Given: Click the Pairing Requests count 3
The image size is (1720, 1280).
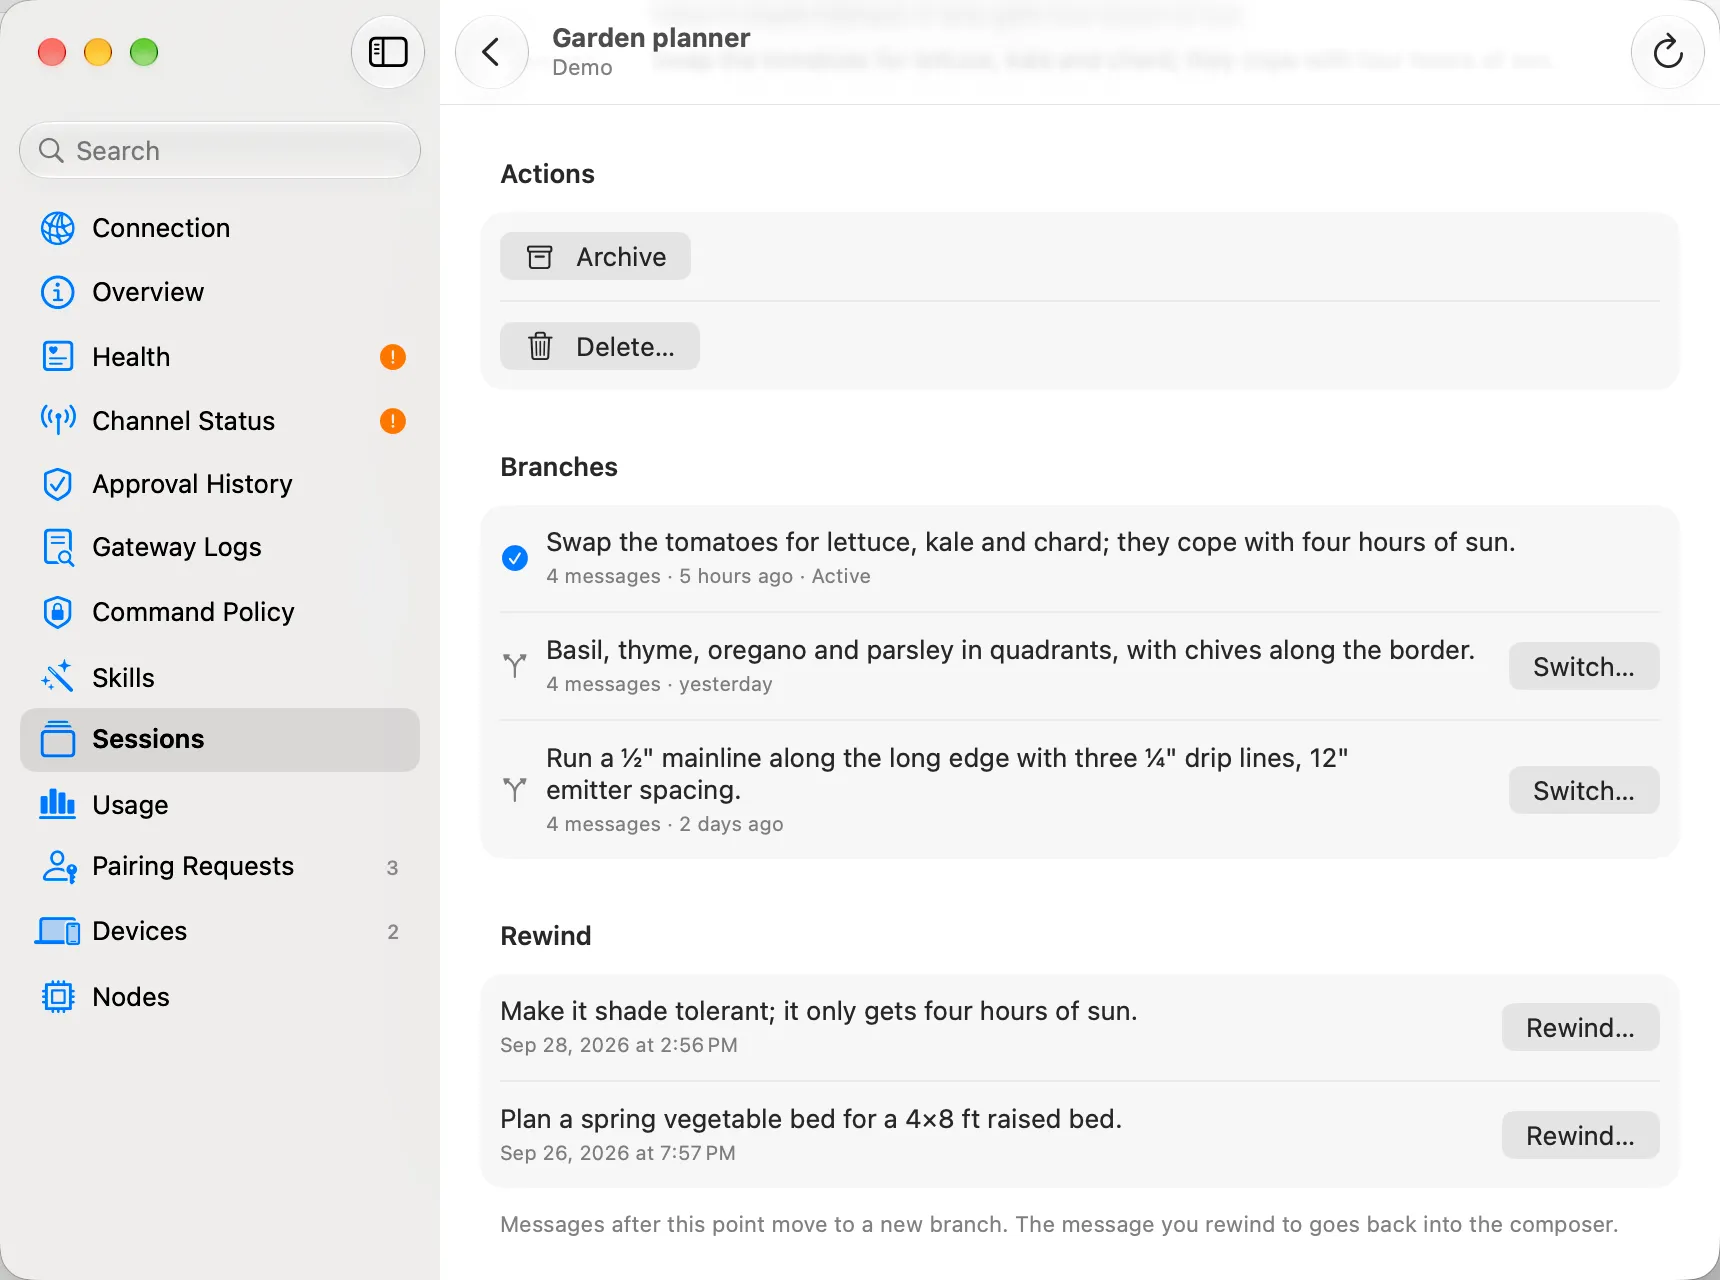Looking at the screenshot, I should coord(392,868).
